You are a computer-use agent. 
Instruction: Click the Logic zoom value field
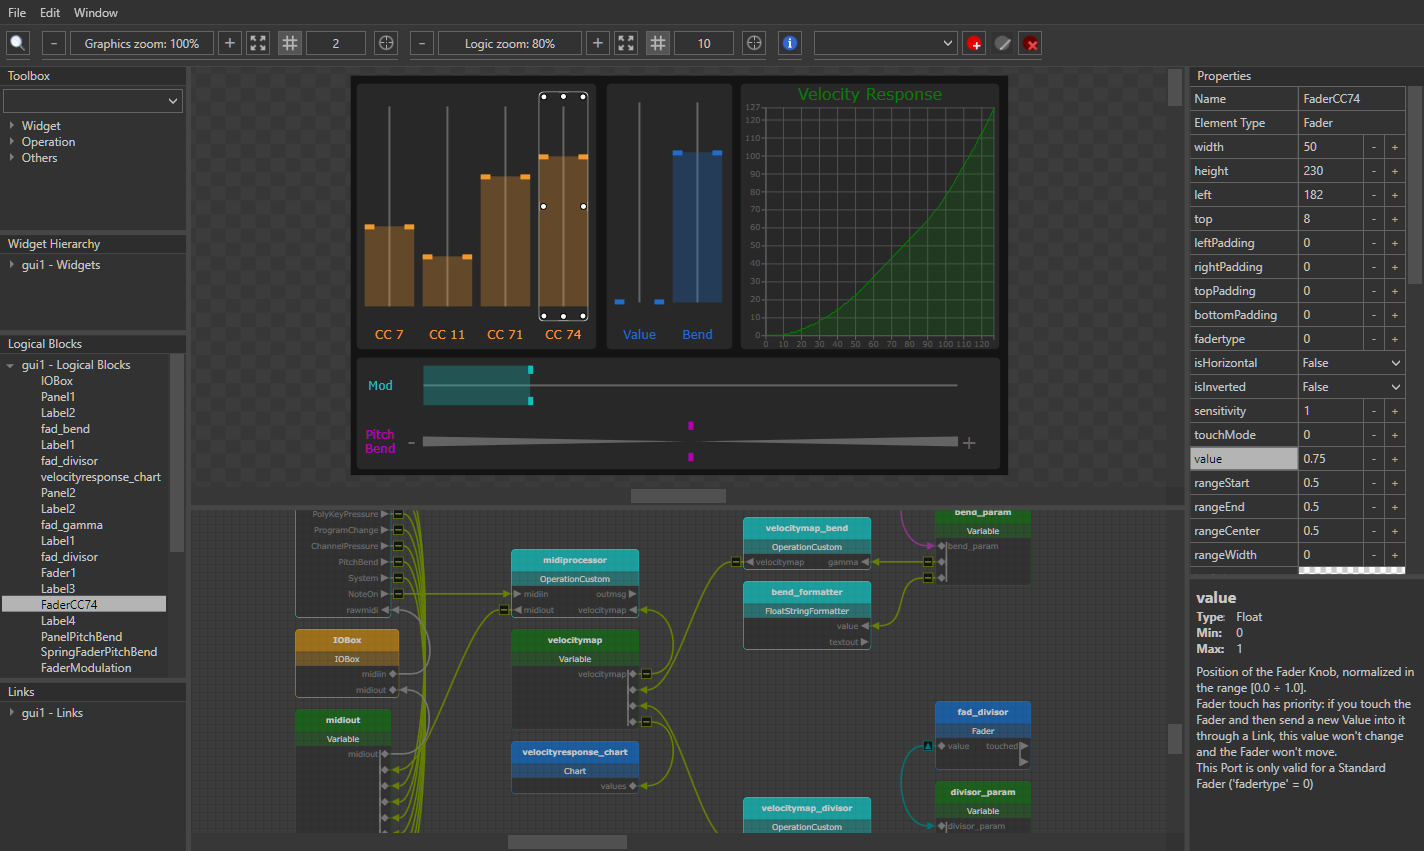(x=509, y=43)
